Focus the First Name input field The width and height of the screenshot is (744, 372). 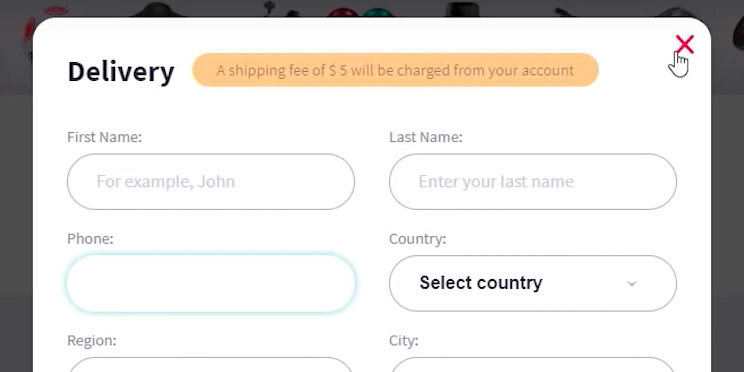211,181
